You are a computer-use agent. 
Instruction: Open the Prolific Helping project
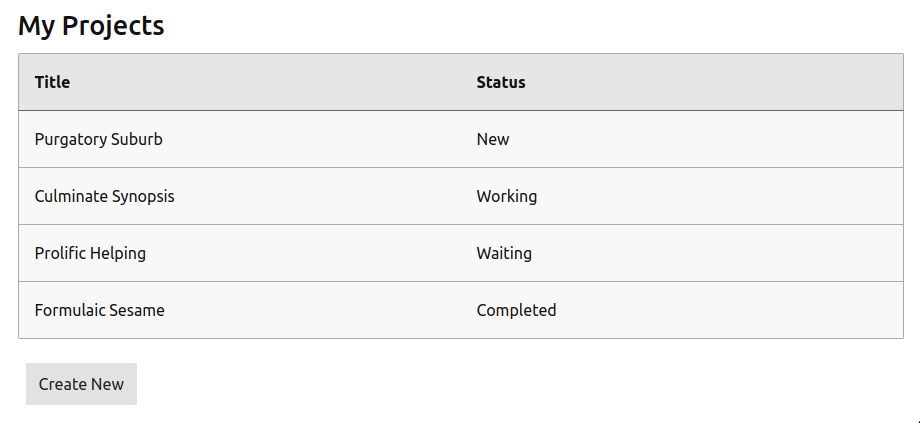tap(90, 253)
